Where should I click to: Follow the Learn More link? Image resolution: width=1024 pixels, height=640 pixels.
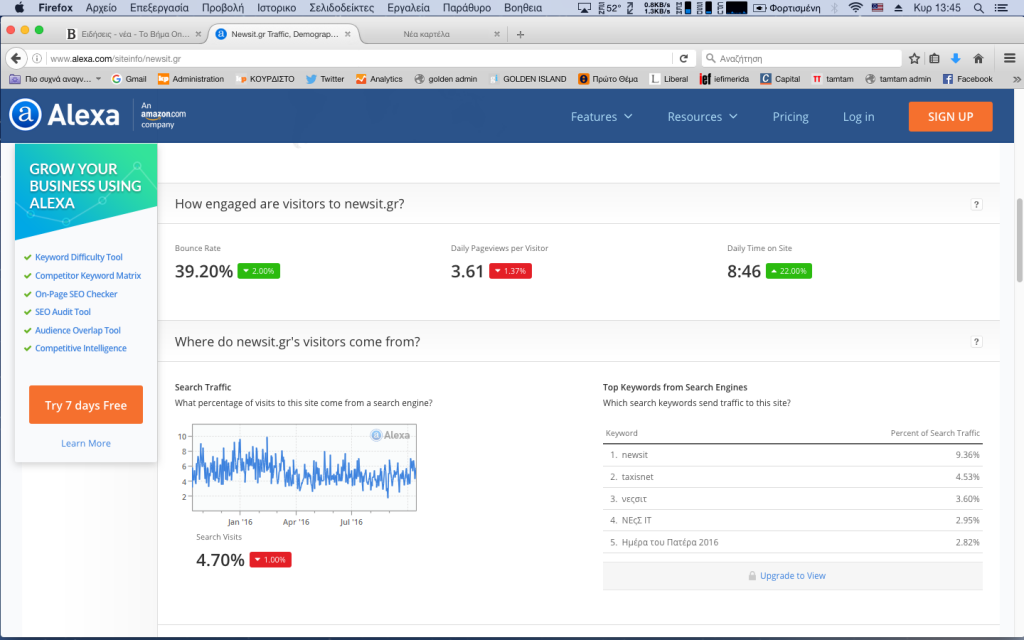pyautogui.click(x=86, y=443)
